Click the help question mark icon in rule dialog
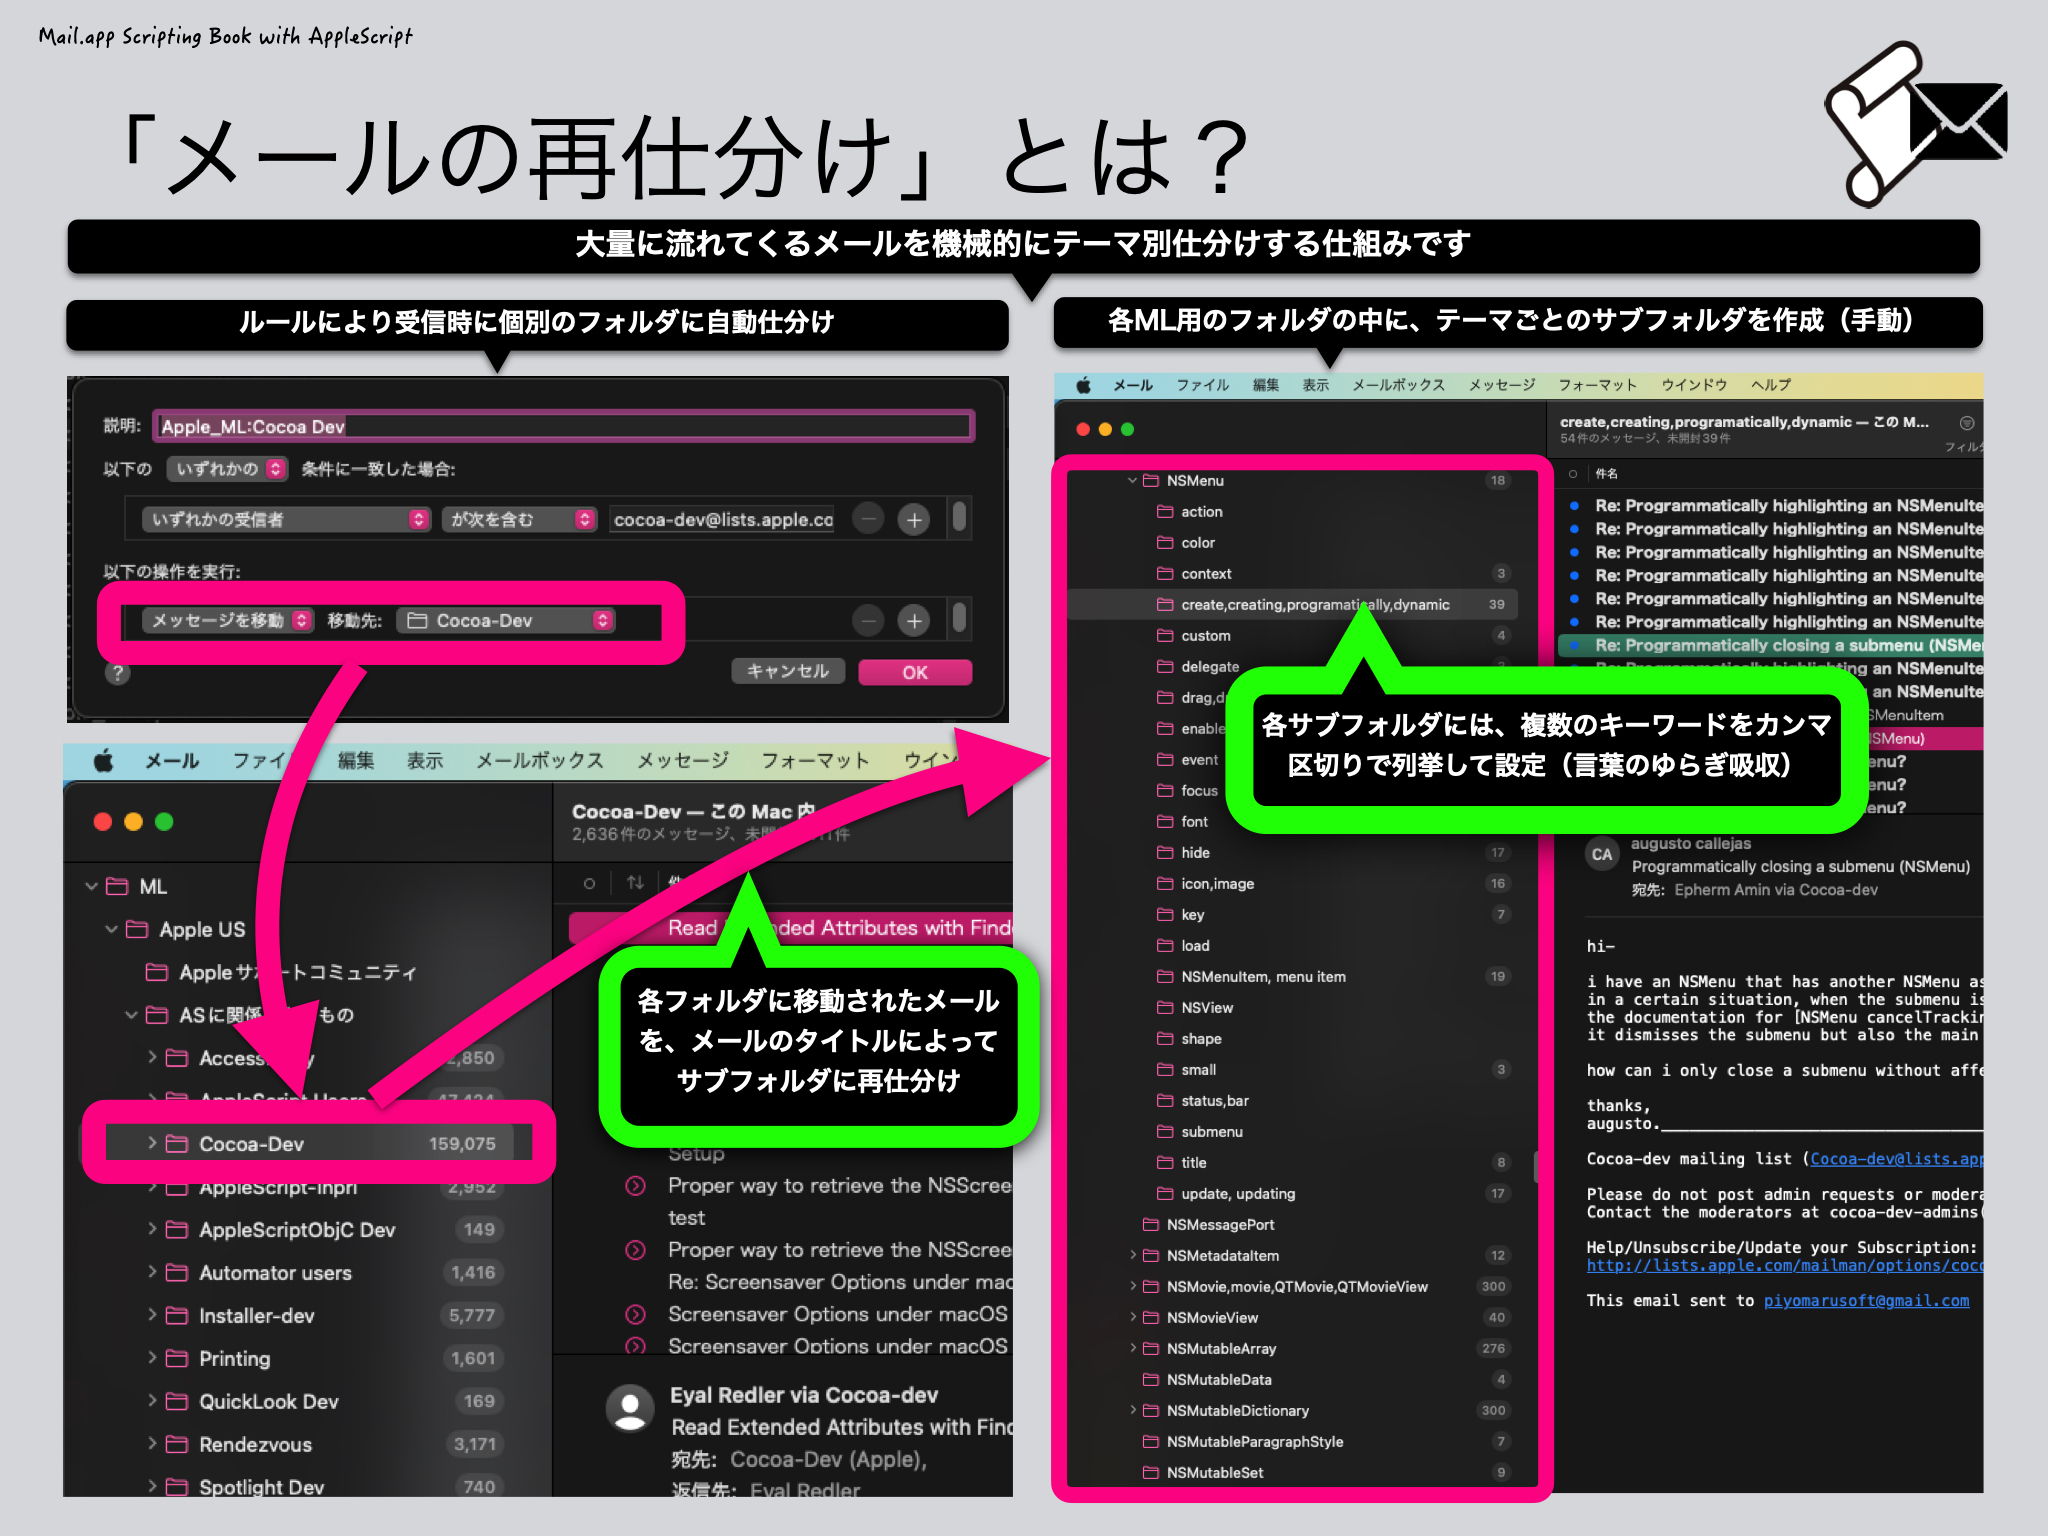Screen dimensions: 2048x1536 pyautogui.click(x=118, y=673)
